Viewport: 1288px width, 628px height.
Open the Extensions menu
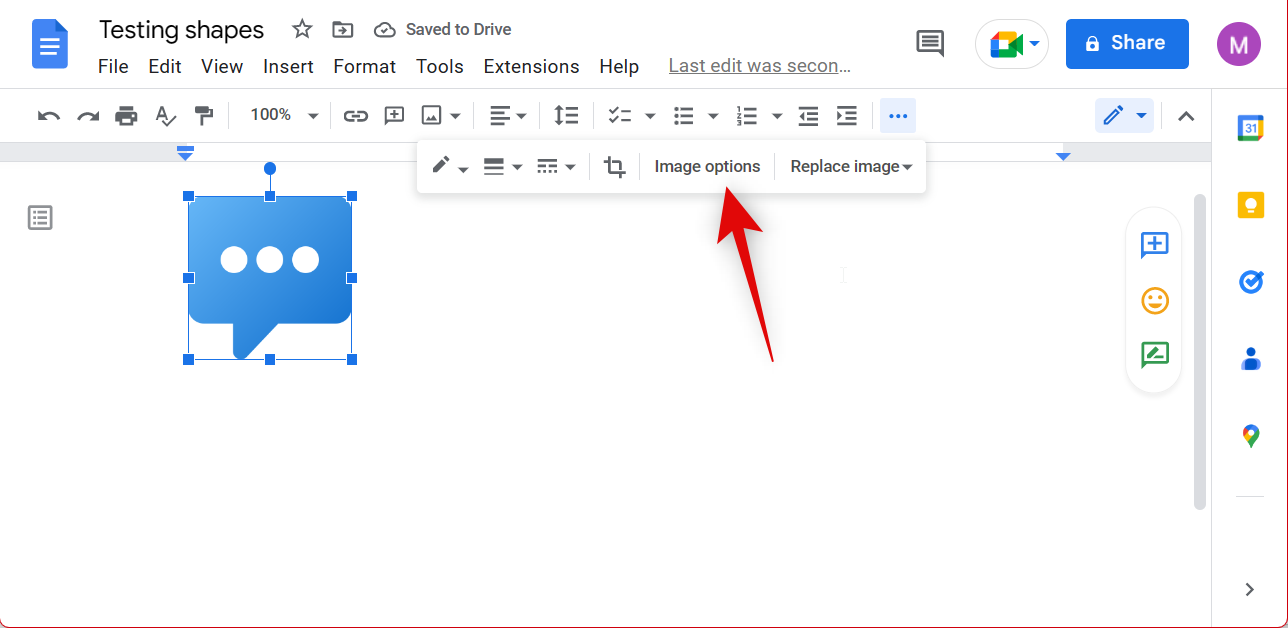pyautogui.click(x=531, y=67)
